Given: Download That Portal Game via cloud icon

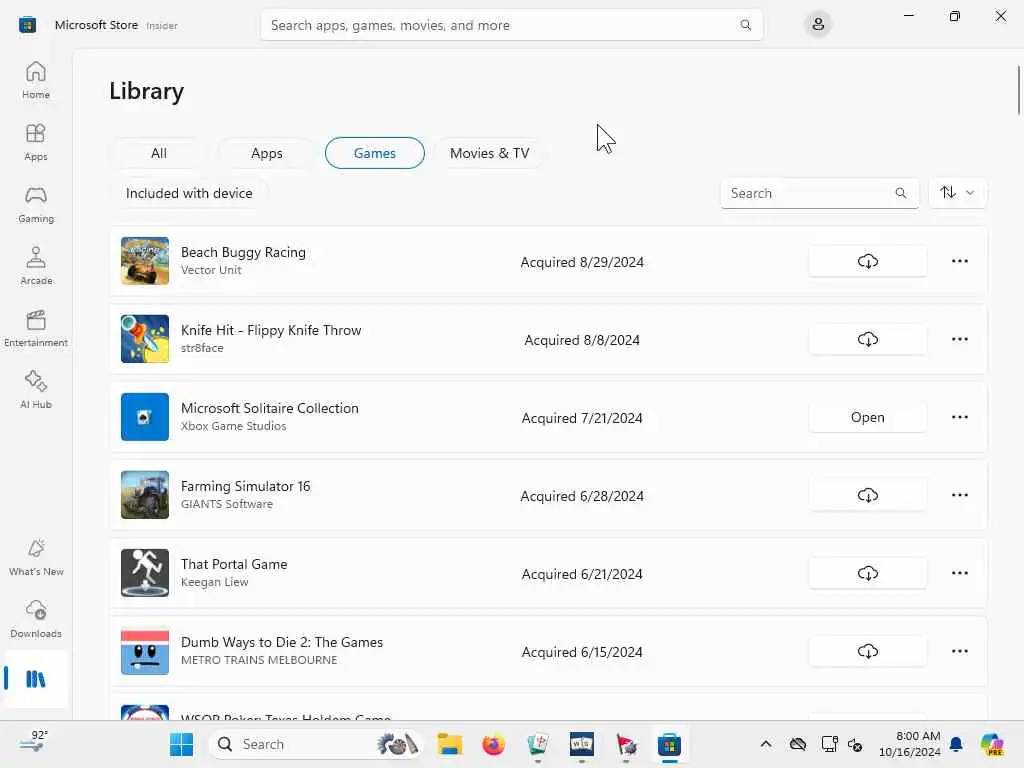Looking at the screenshot, I should [x=867, y=573].
